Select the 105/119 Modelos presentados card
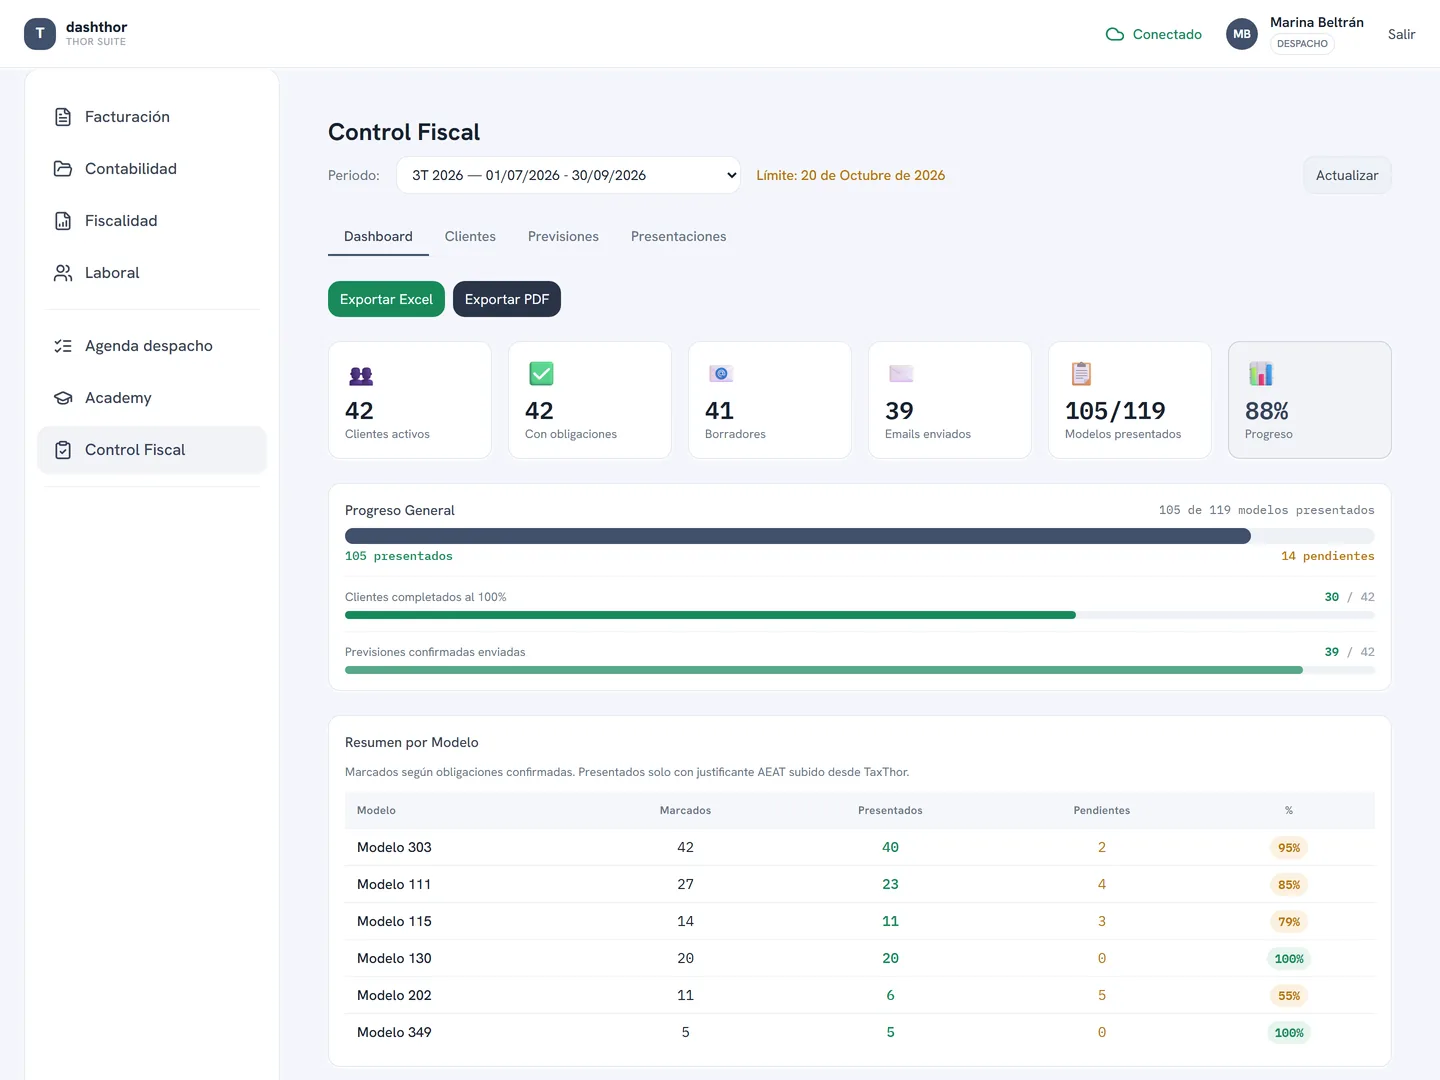This screenshot has height=1080, width=1440. coord(1130,400)
